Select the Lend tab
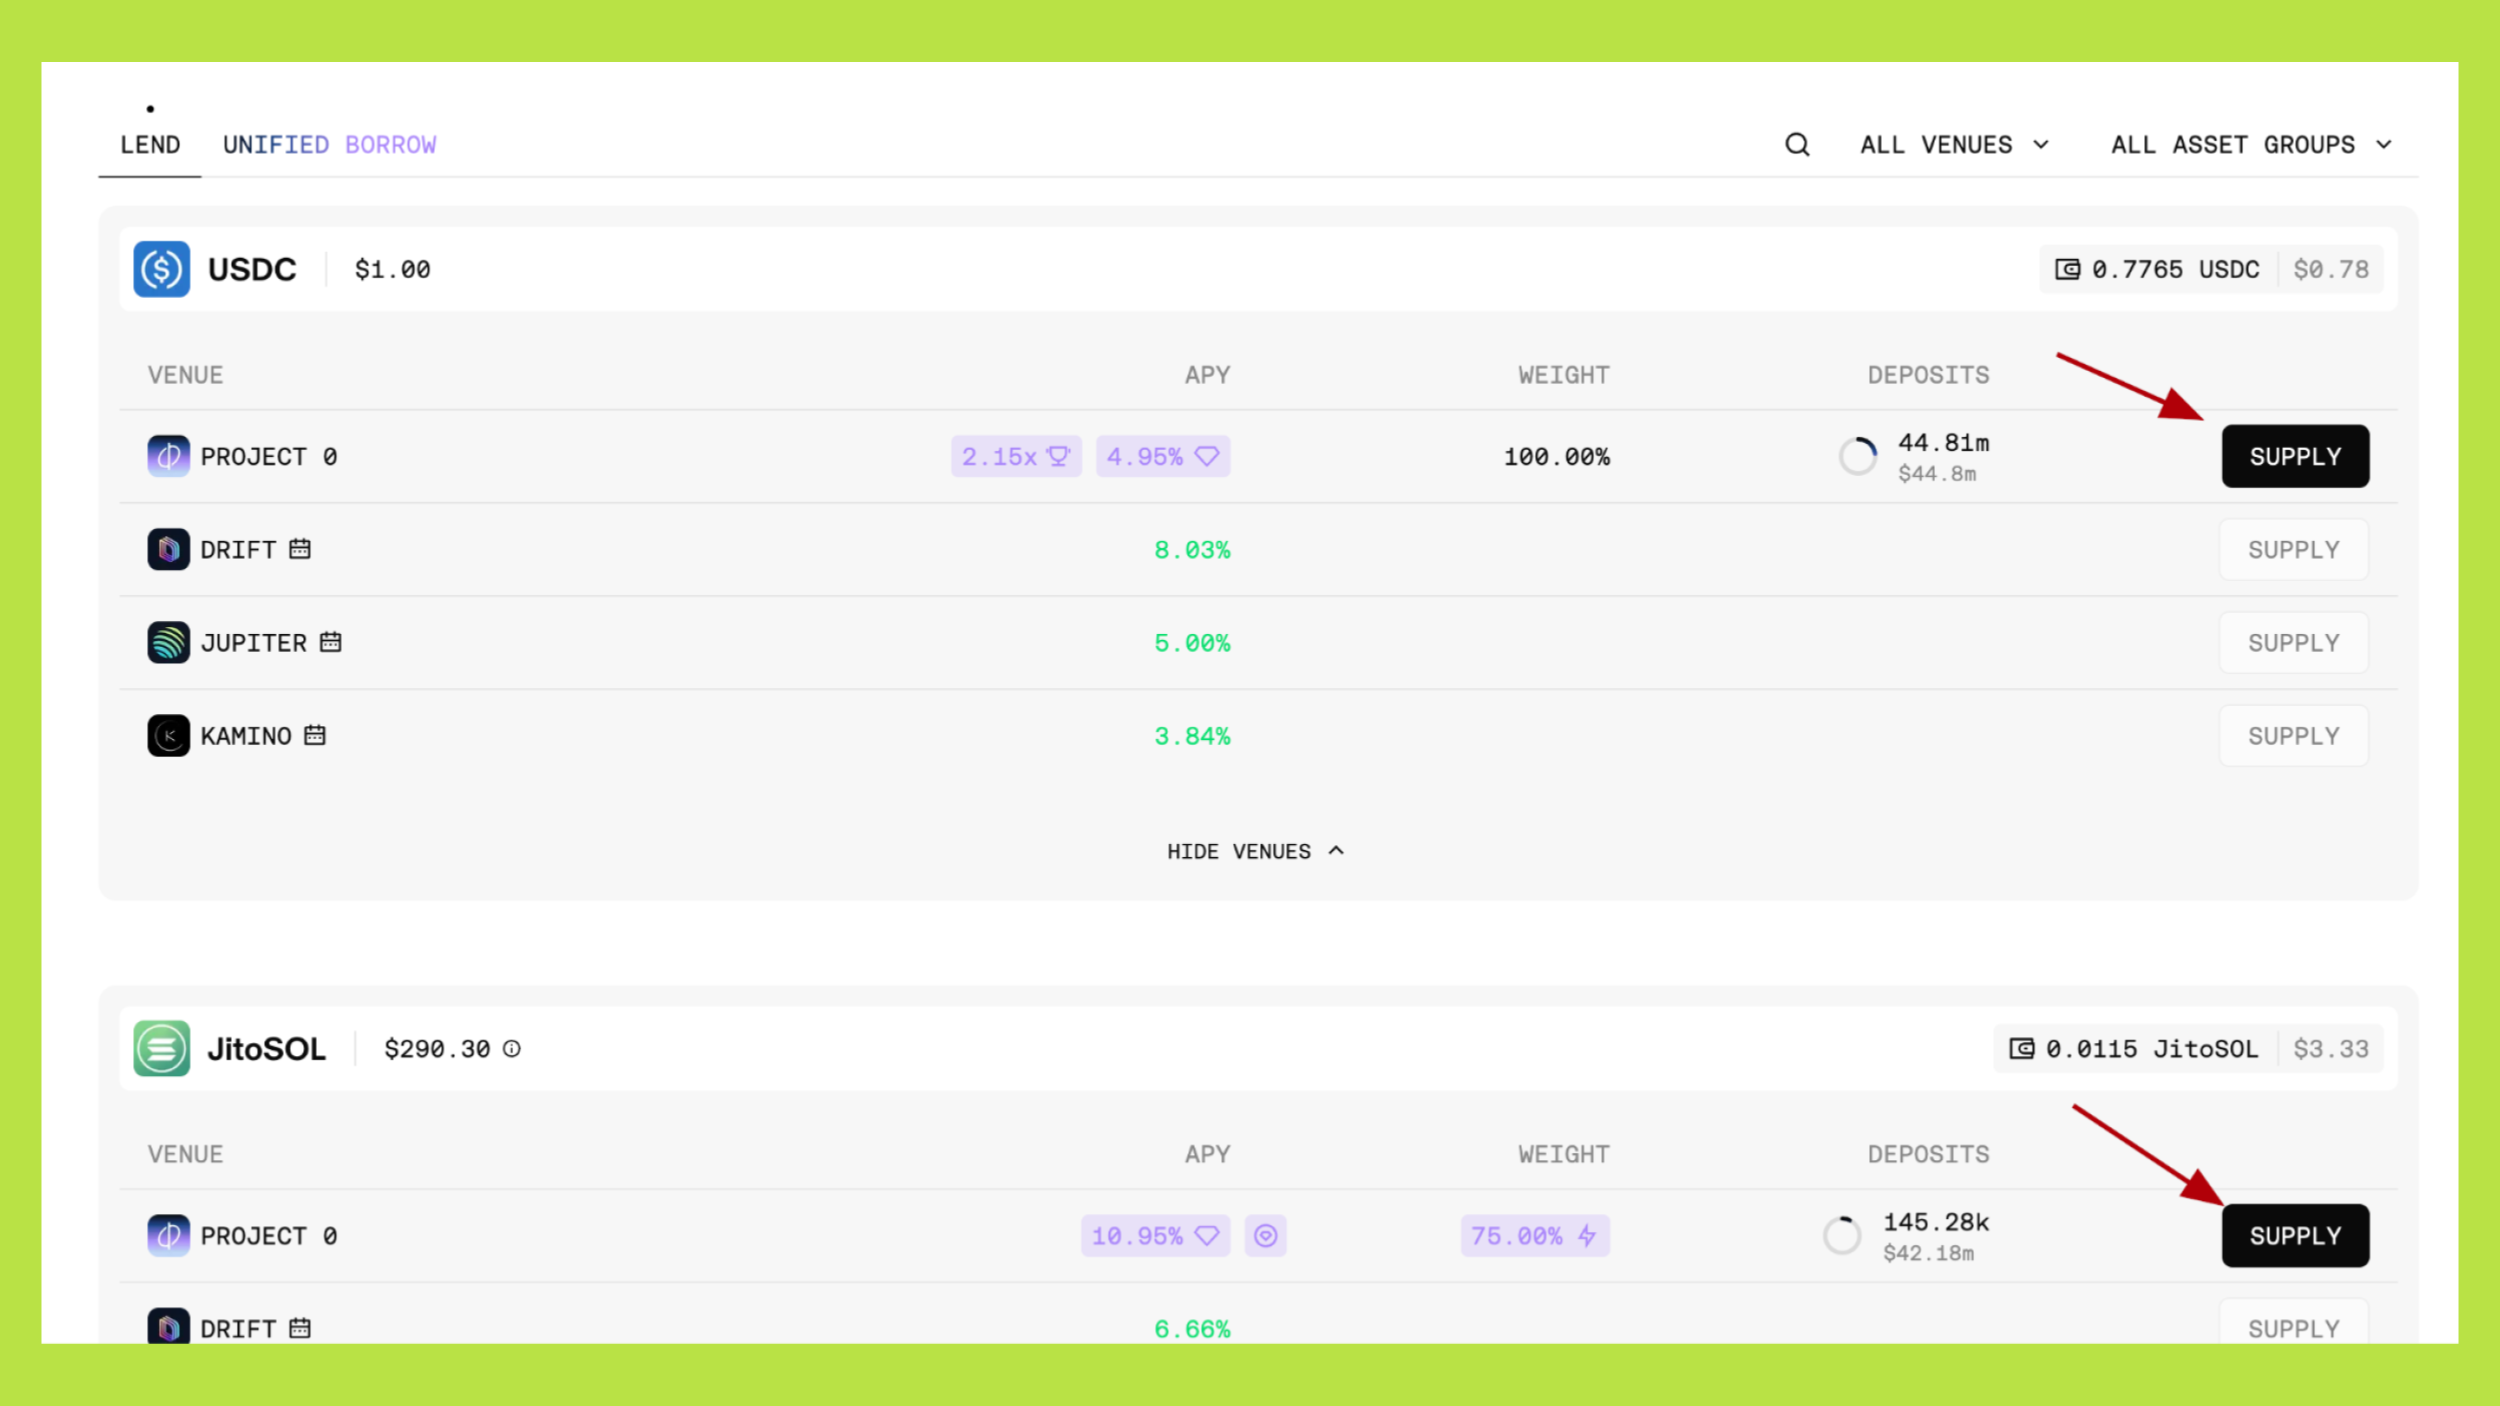 [x=150, y=145]
